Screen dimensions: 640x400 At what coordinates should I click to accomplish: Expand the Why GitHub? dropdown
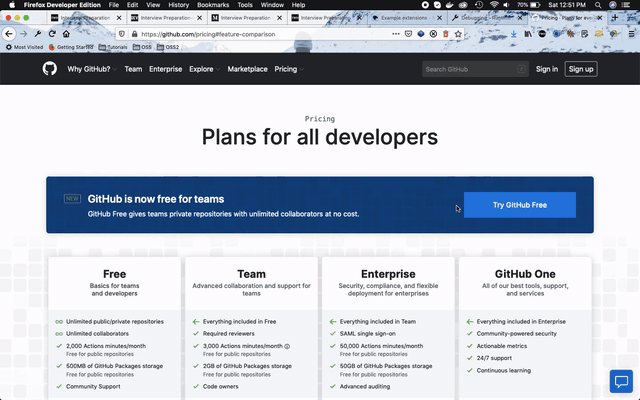pyautogui.click(x=92, y=69)
